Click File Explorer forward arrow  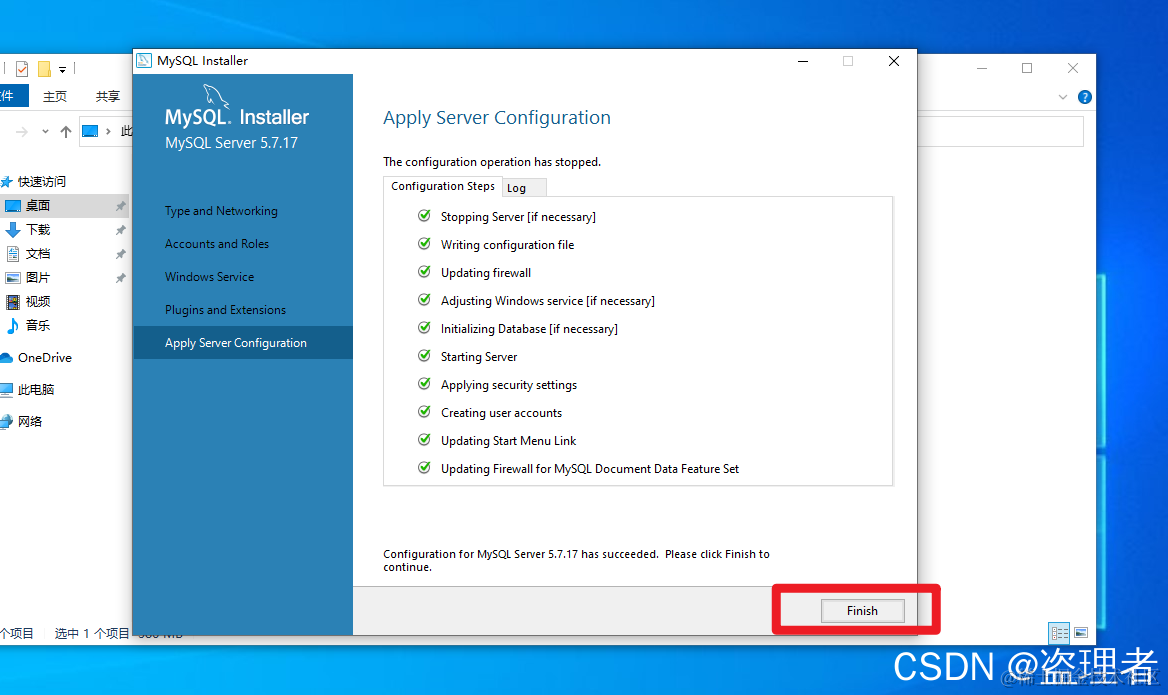[22, 132]
